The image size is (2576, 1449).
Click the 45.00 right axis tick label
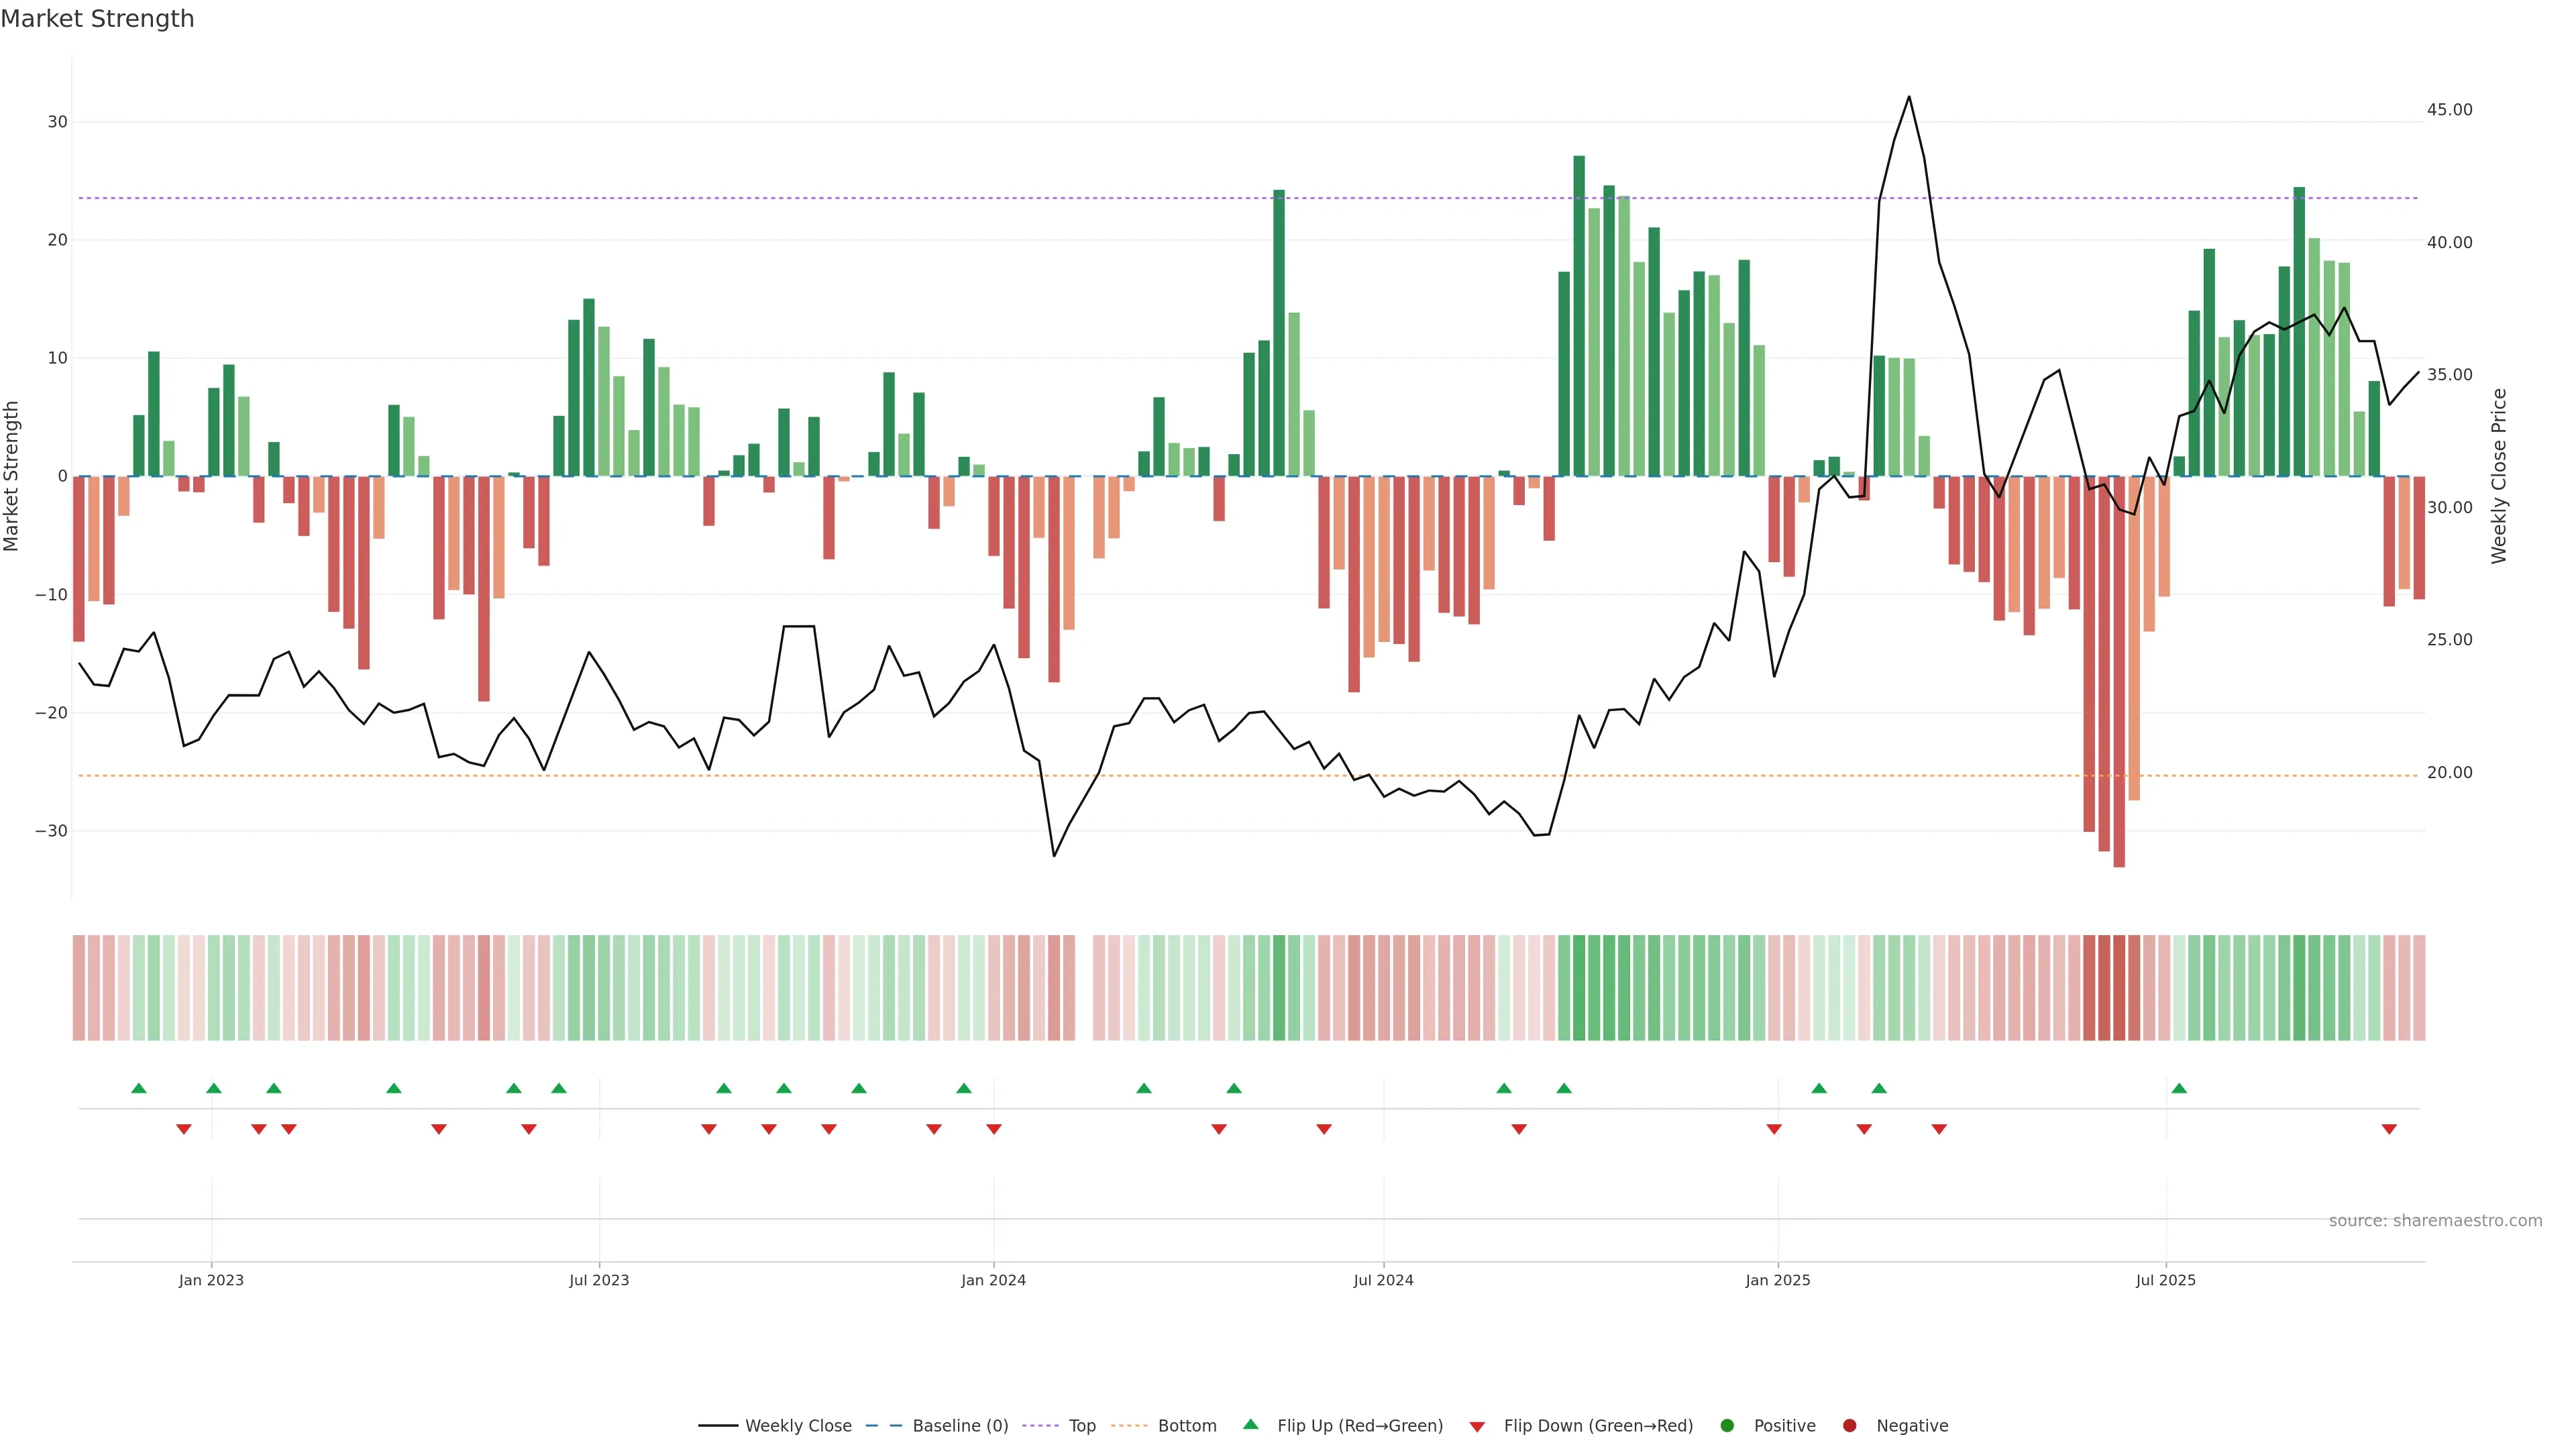click(x=2449, y=110)
